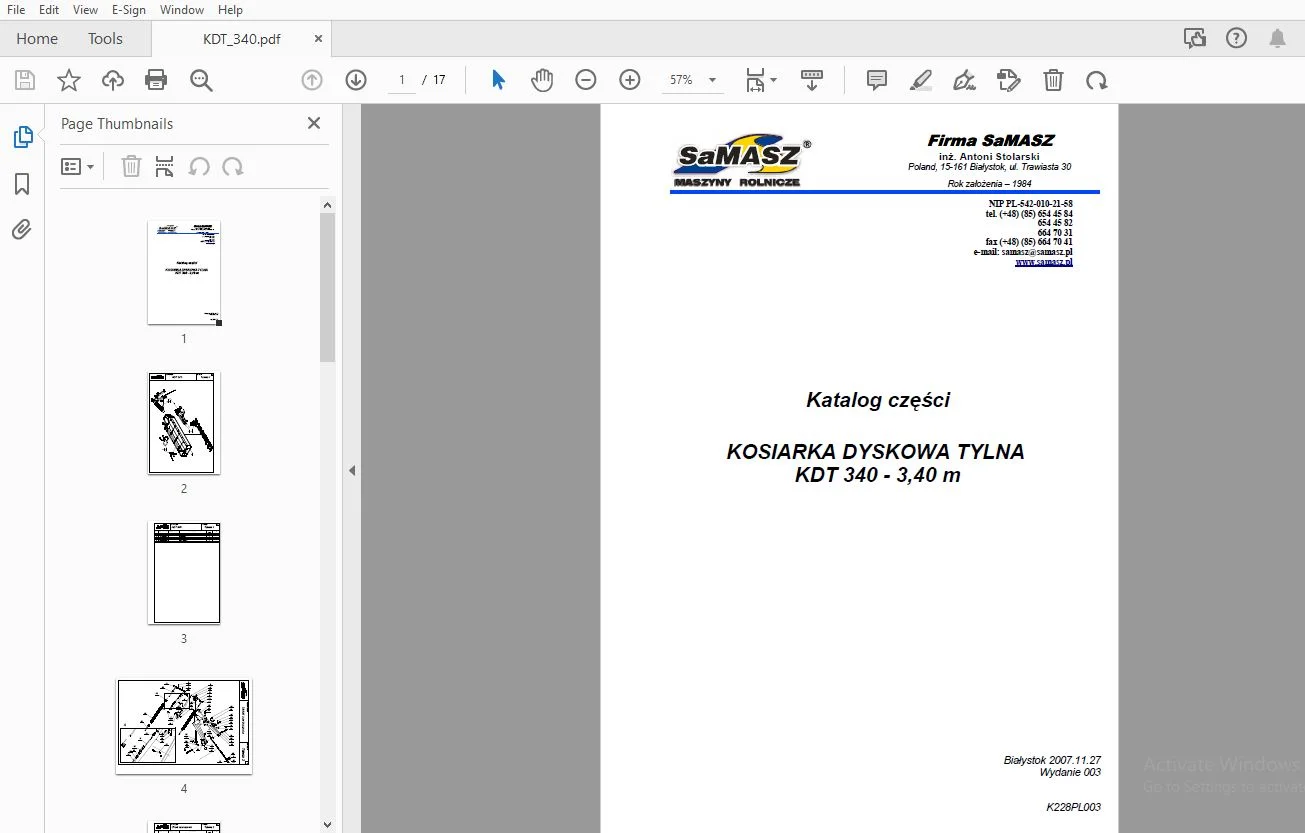Image resolution: width=1305 pixels, height=833 pixels.
Task: Select the highlight text pen tool
Action: pyautogui.click(x=921, y=80)
